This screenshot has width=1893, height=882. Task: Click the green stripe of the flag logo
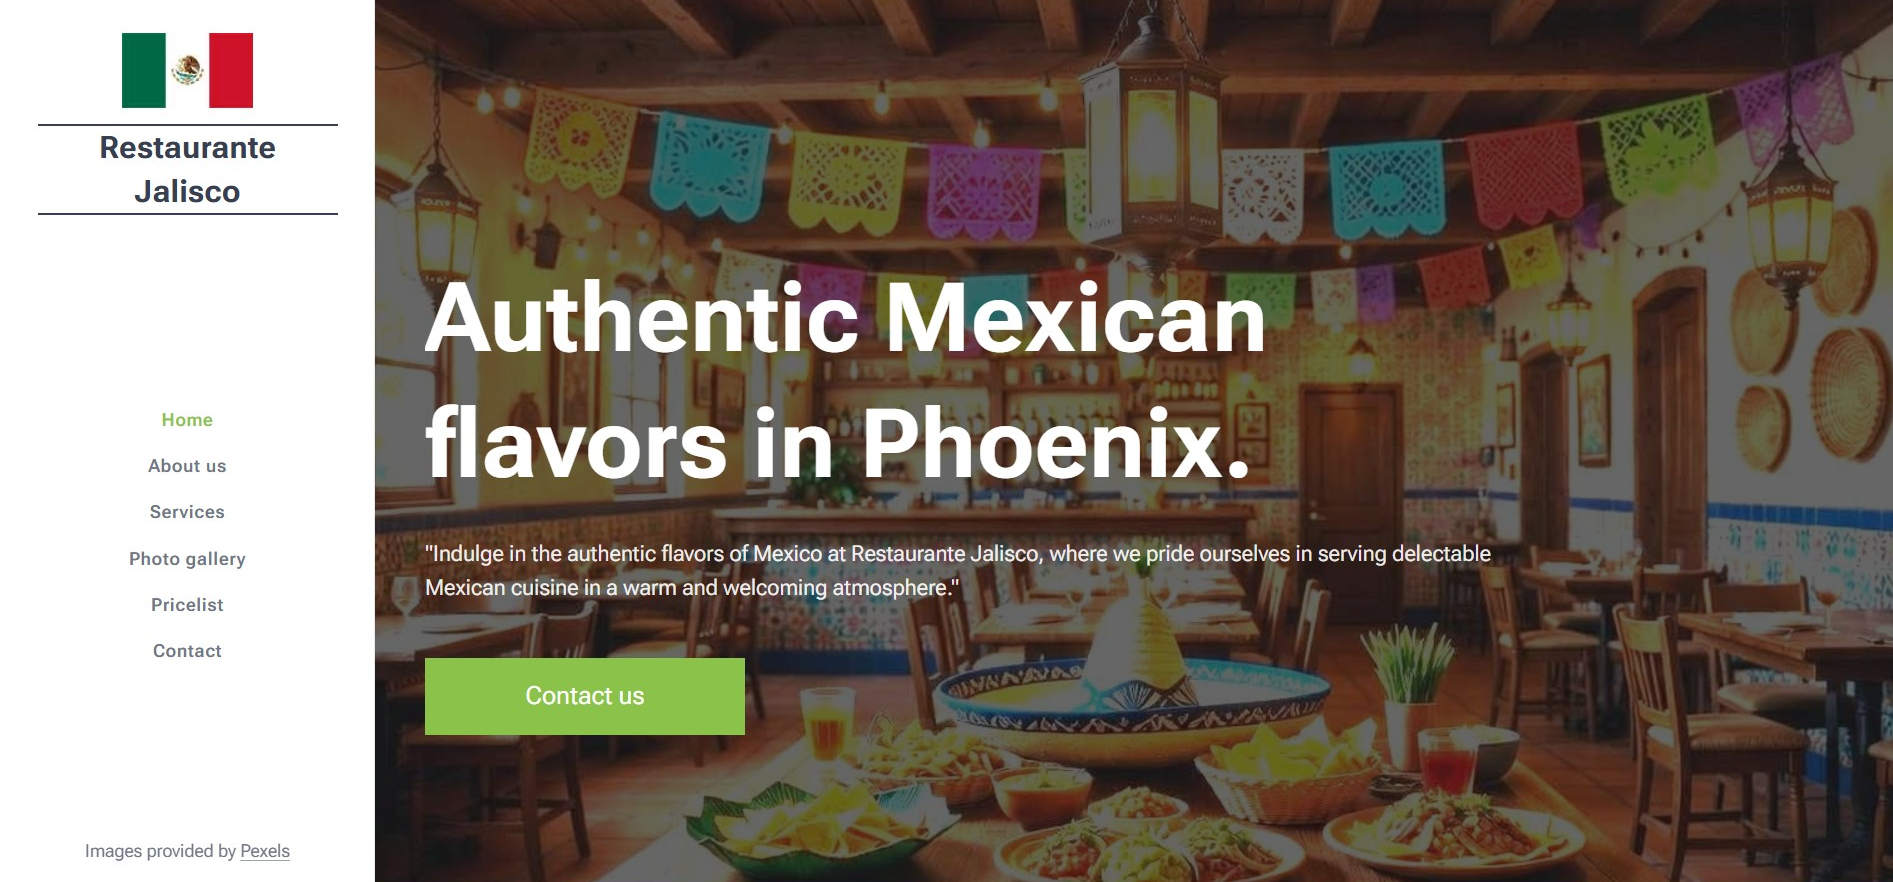pyautogui.click(x=144, y=70)
